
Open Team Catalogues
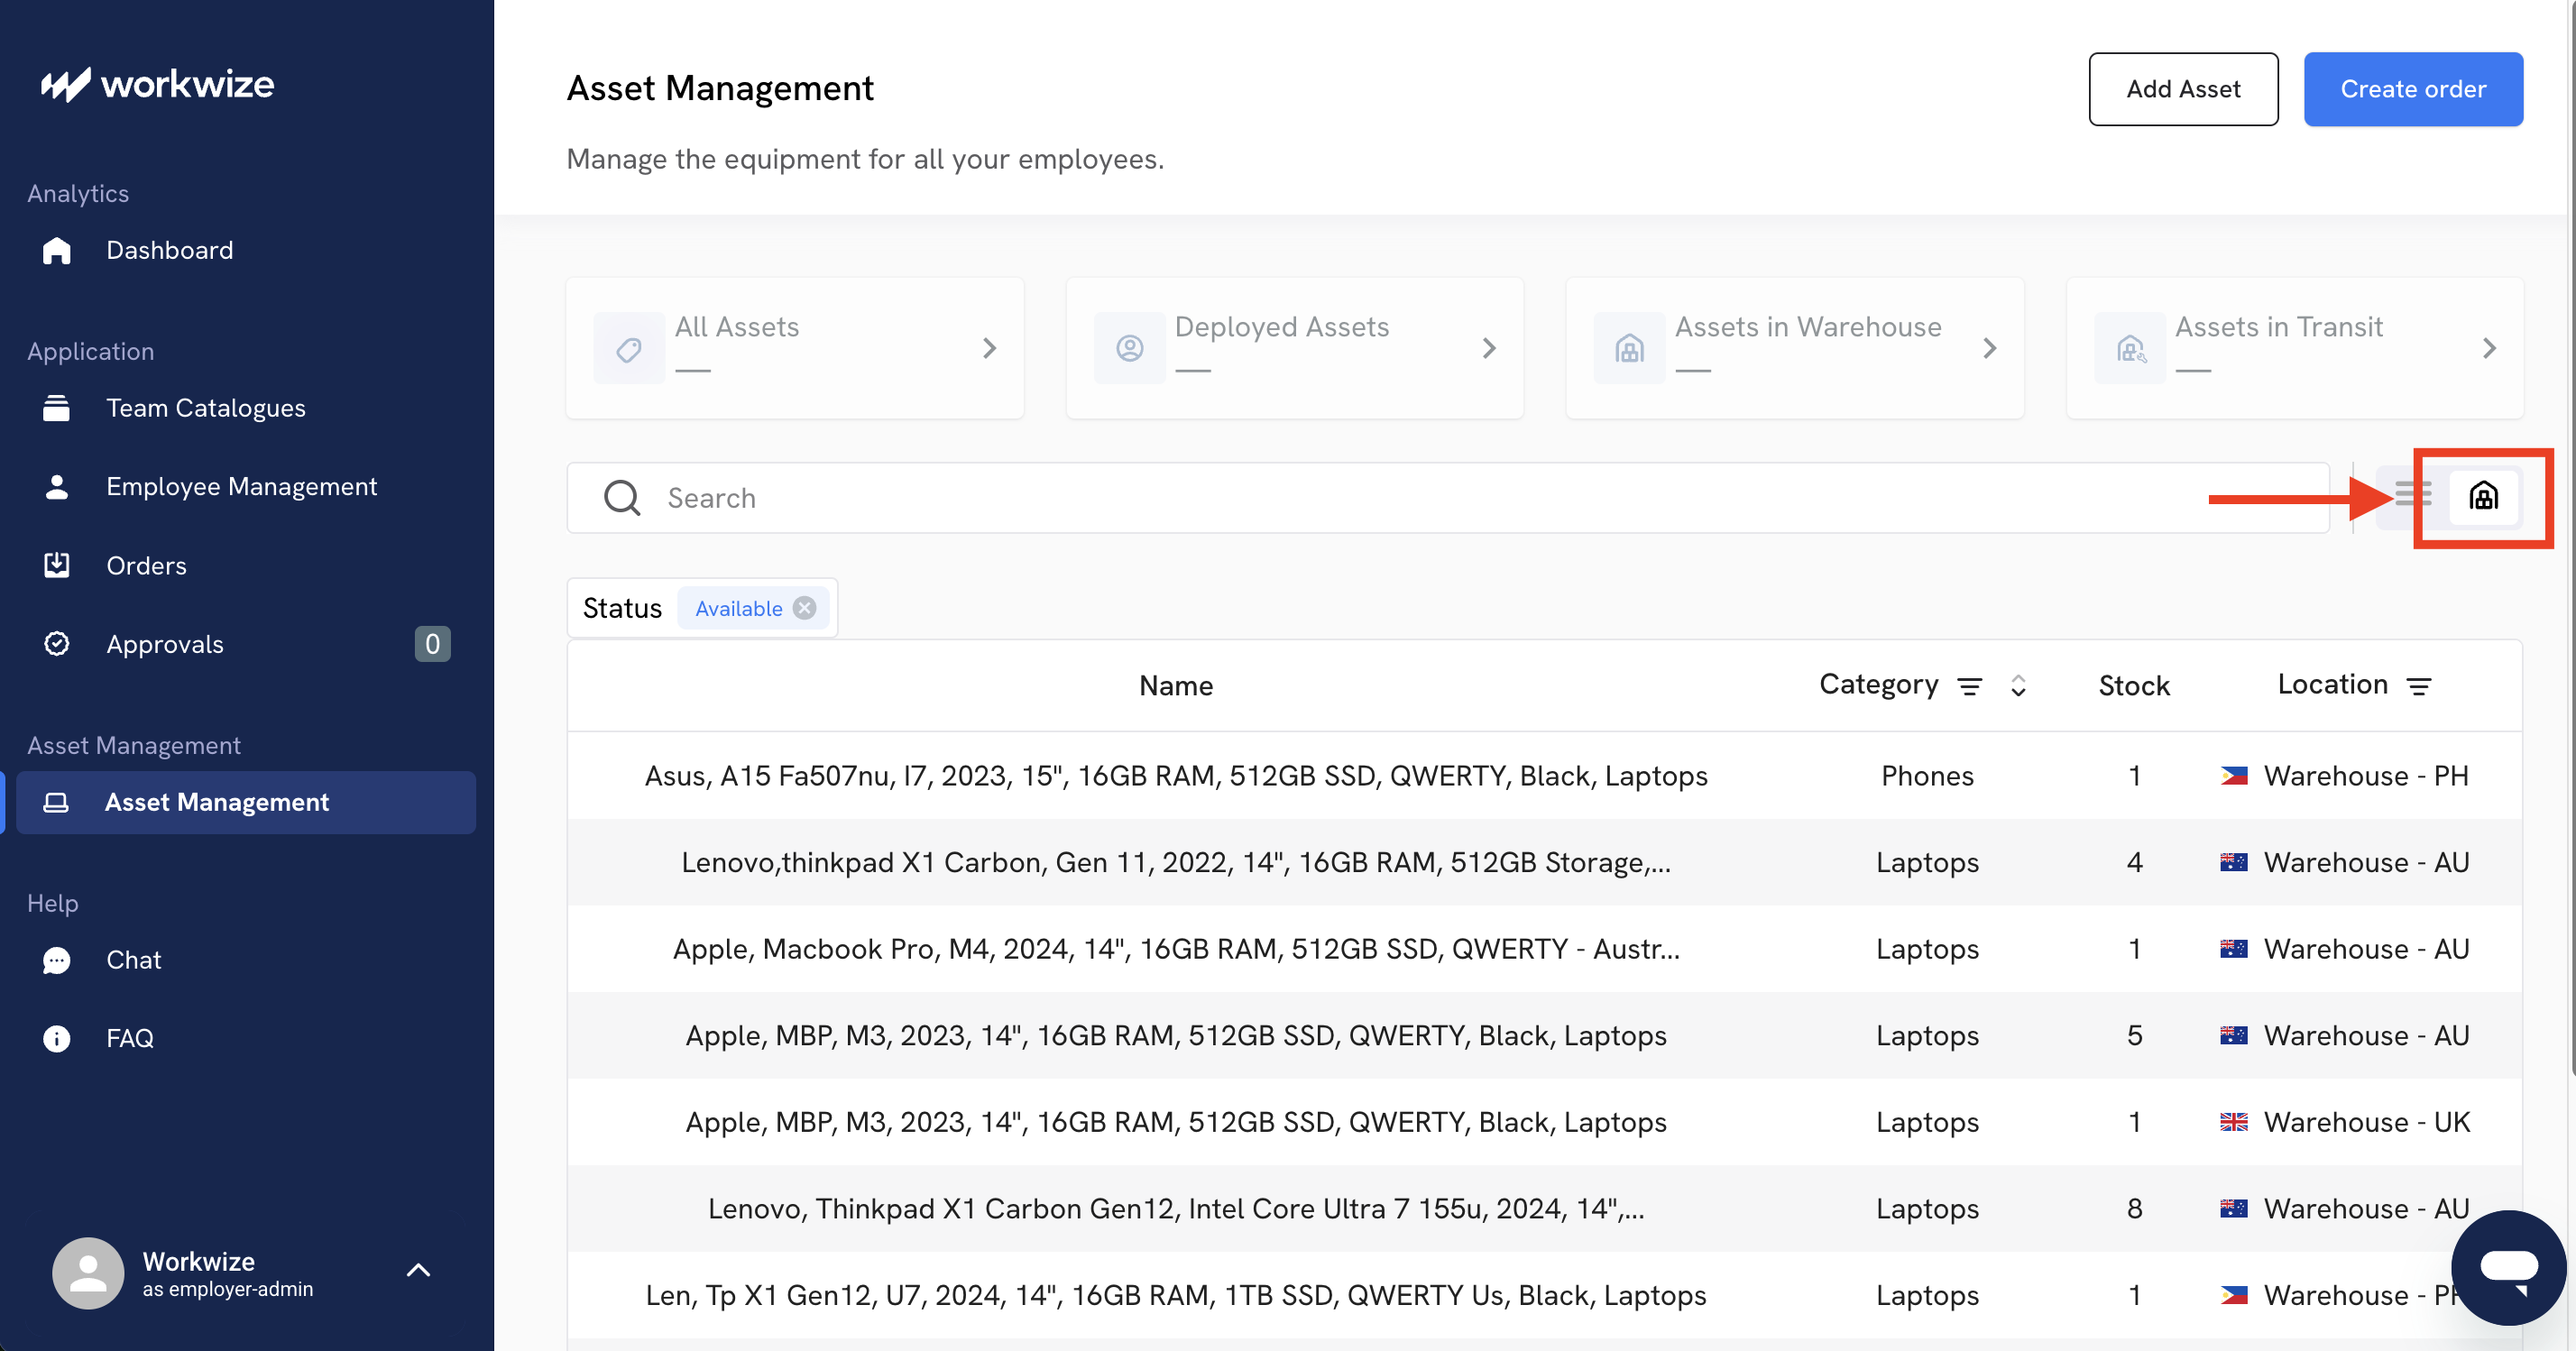205,408
